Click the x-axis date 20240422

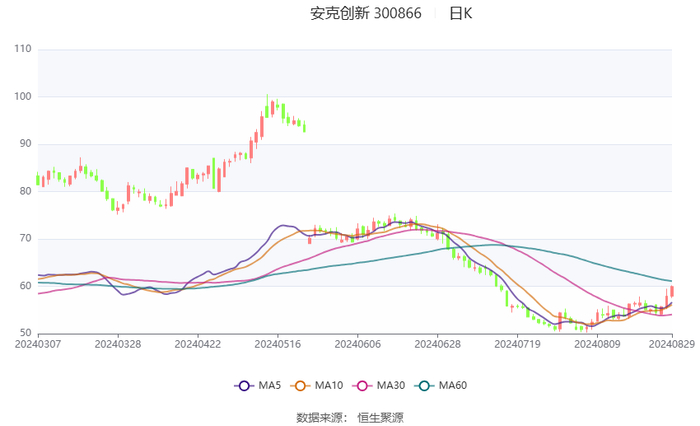coord(198,344)
